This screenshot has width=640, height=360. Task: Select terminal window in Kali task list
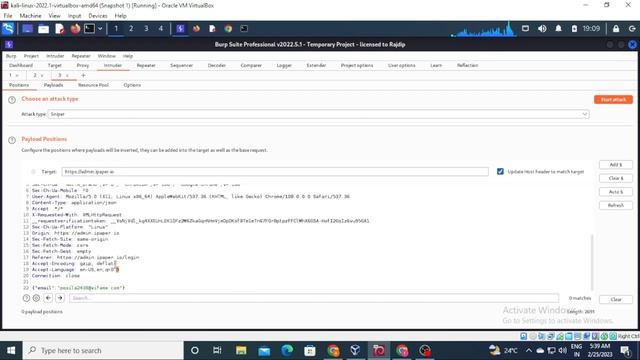pos(244,29)
